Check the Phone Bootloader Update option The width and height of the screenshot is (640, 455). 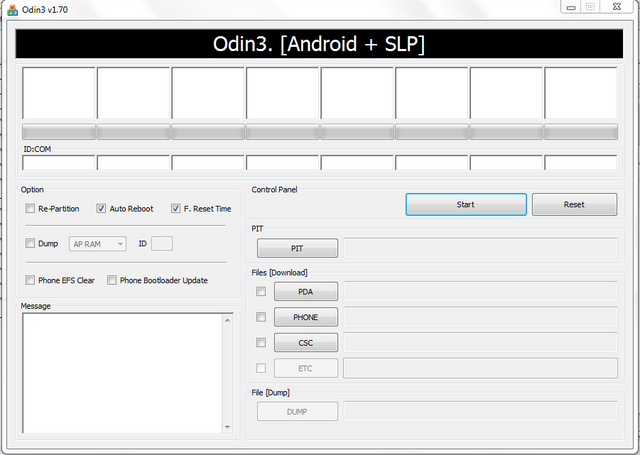click(x=111, y=280)
